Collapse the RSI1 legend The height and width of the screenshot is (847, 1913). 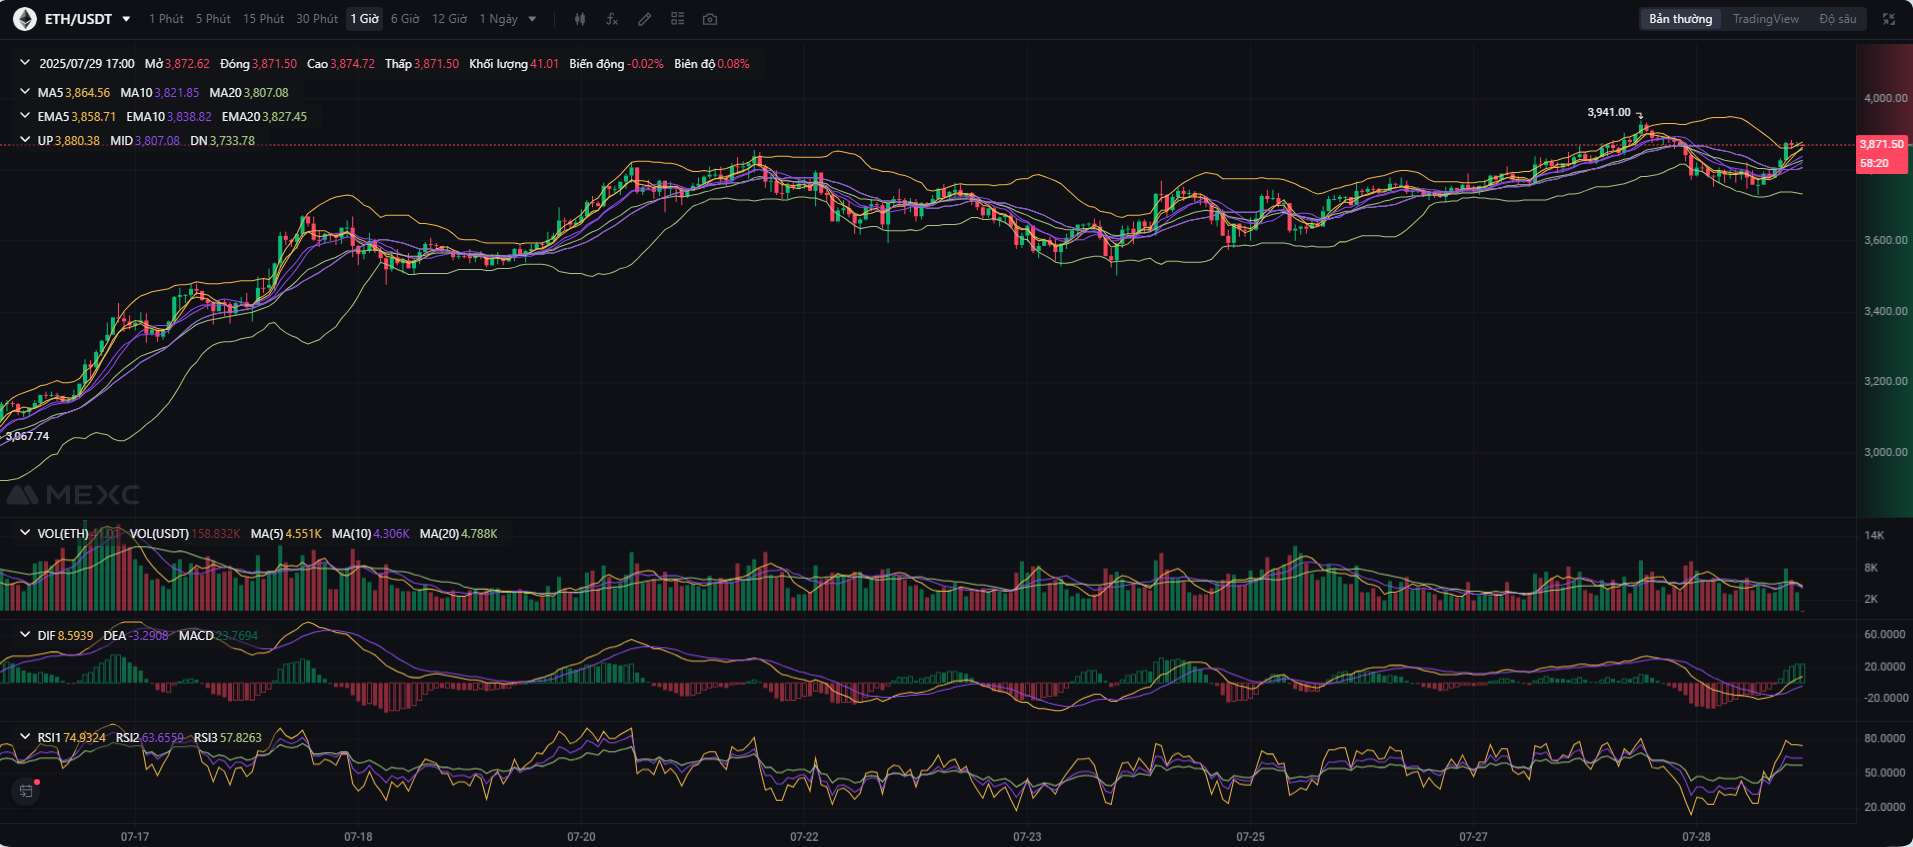point(25,737)
